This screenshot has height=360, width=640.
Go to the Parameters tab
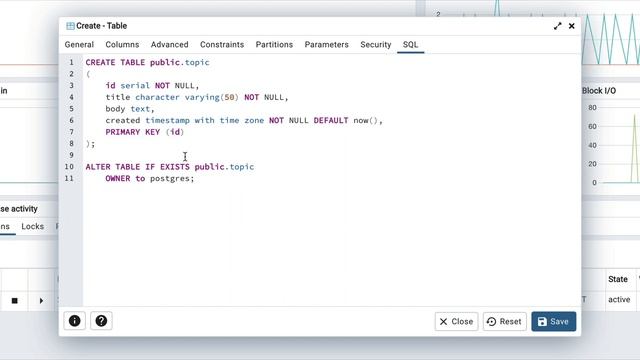(327, 44)
